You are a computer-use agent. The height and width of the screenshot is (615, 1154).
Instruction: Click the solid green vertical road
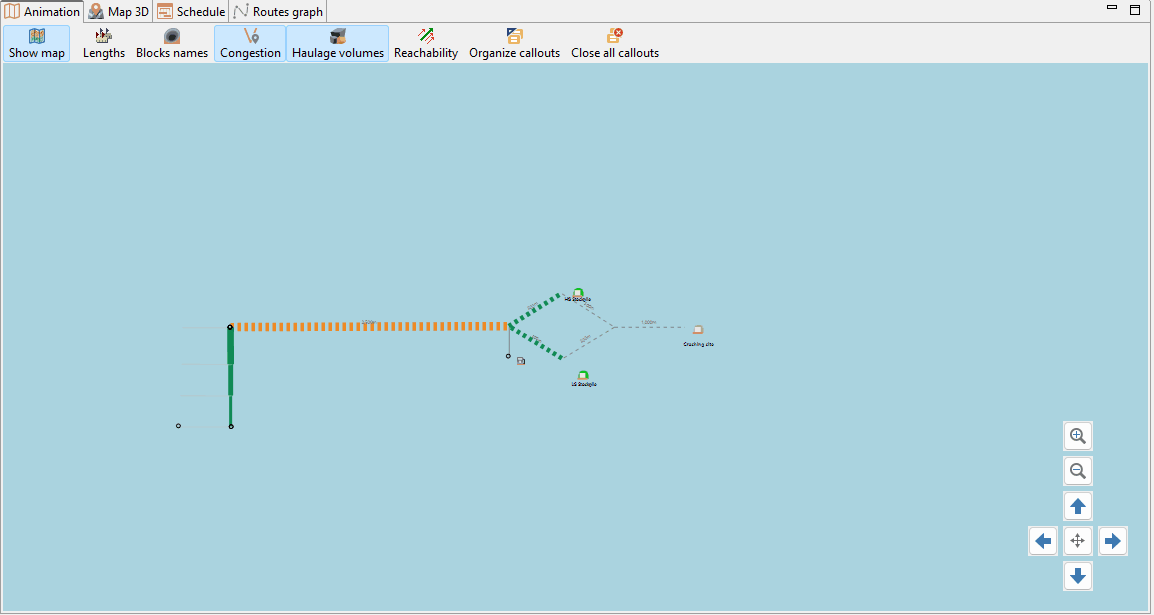pos(230,377)
